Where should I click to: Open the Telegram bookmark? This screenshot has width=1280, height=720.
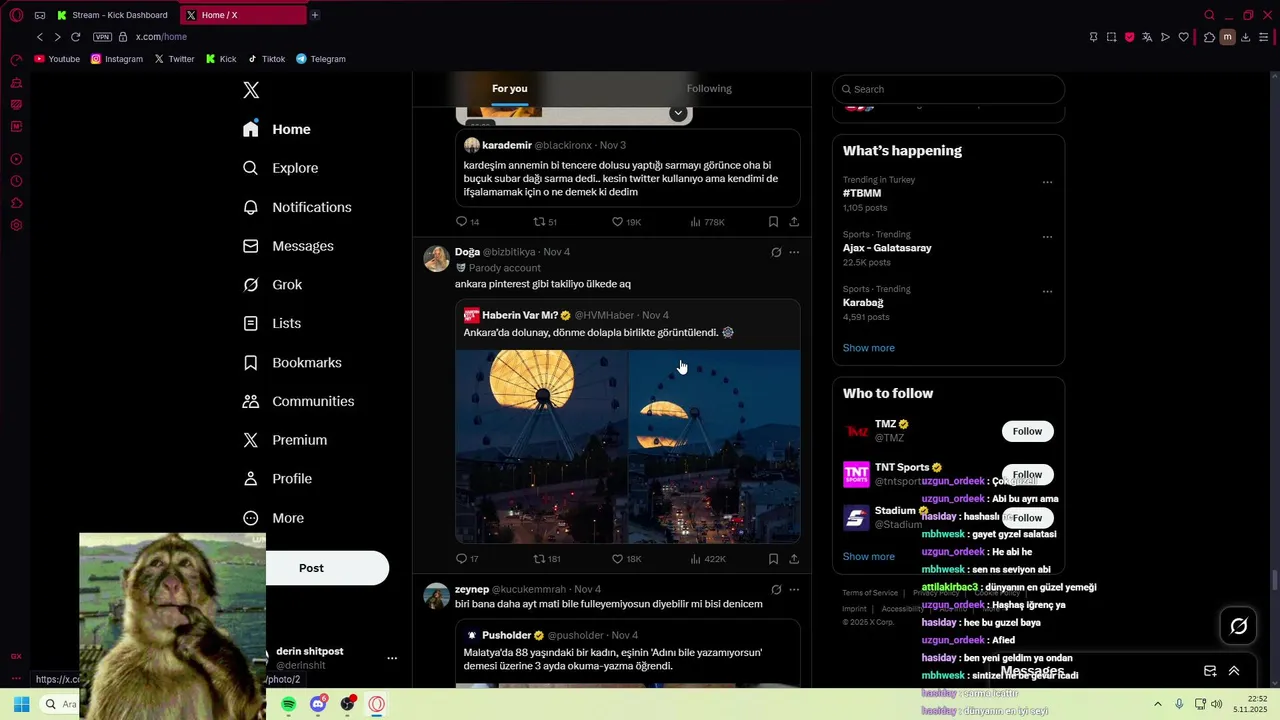(321, 59)
